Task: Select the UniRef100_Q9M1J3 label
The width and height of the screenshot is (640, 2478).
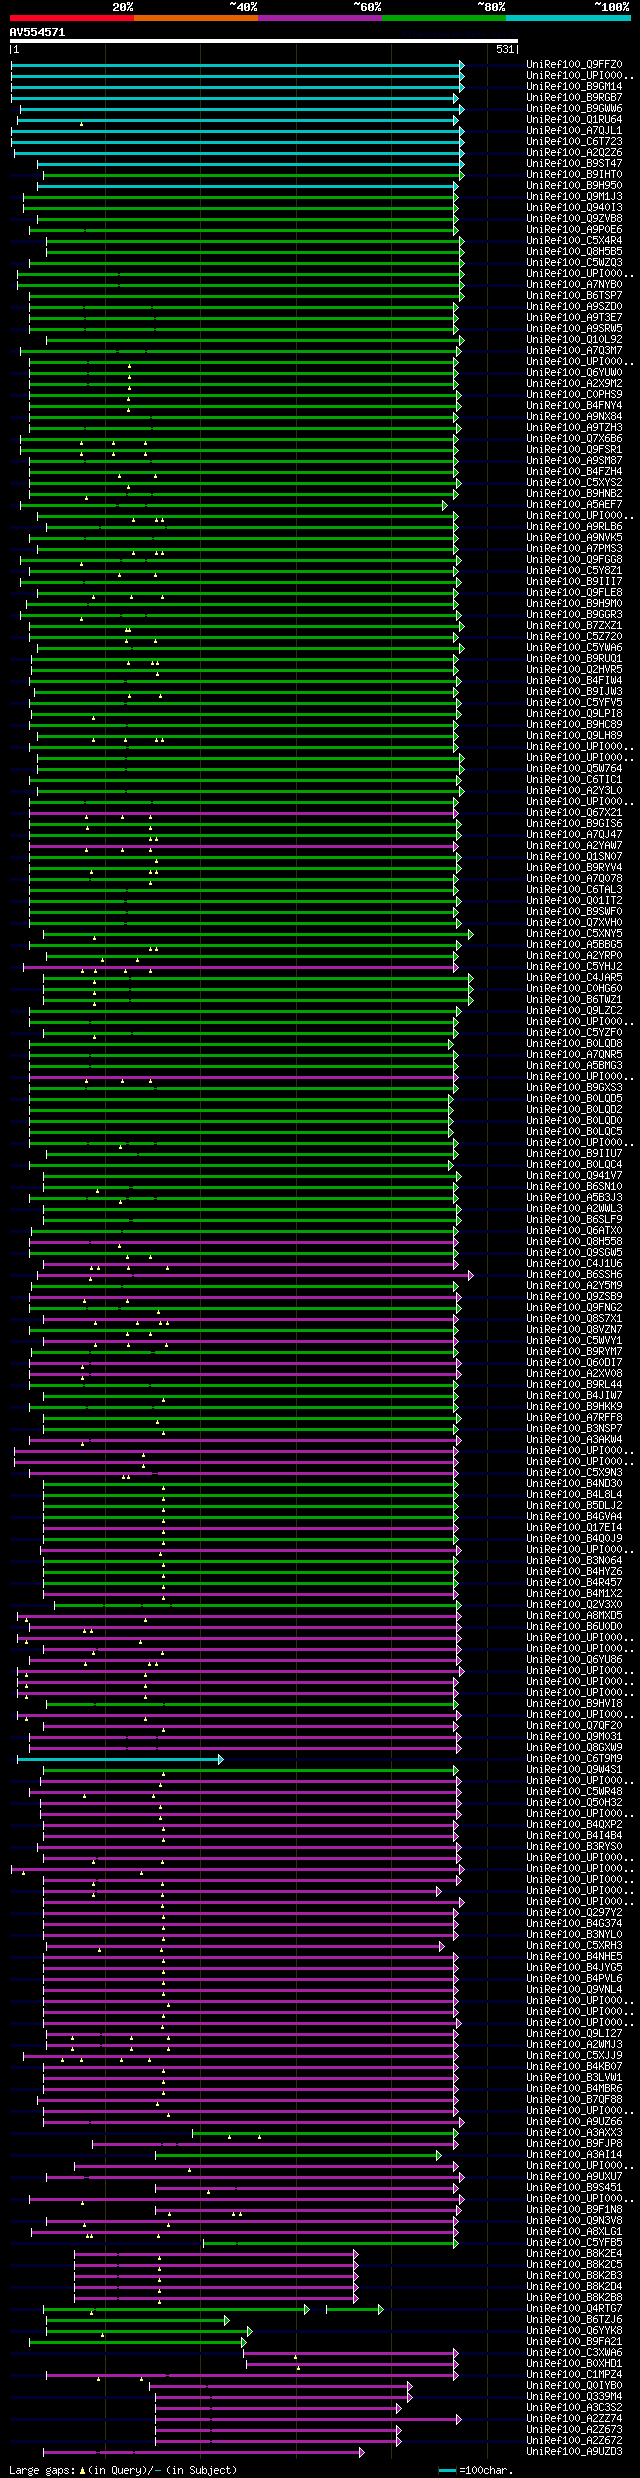Action: tap(574, 197)
